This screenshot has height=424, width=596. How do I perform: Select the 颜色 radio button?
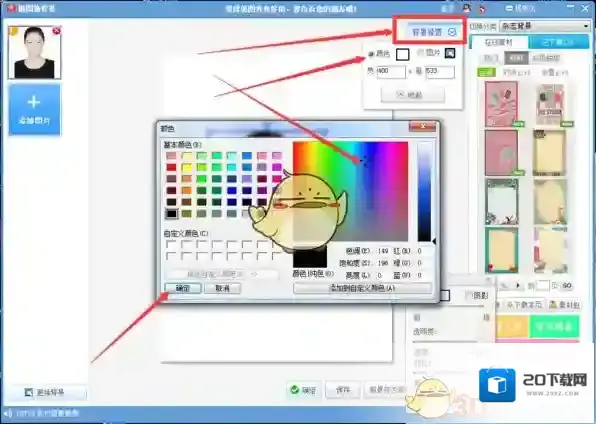pyautogui.click(x=371, y=54)
